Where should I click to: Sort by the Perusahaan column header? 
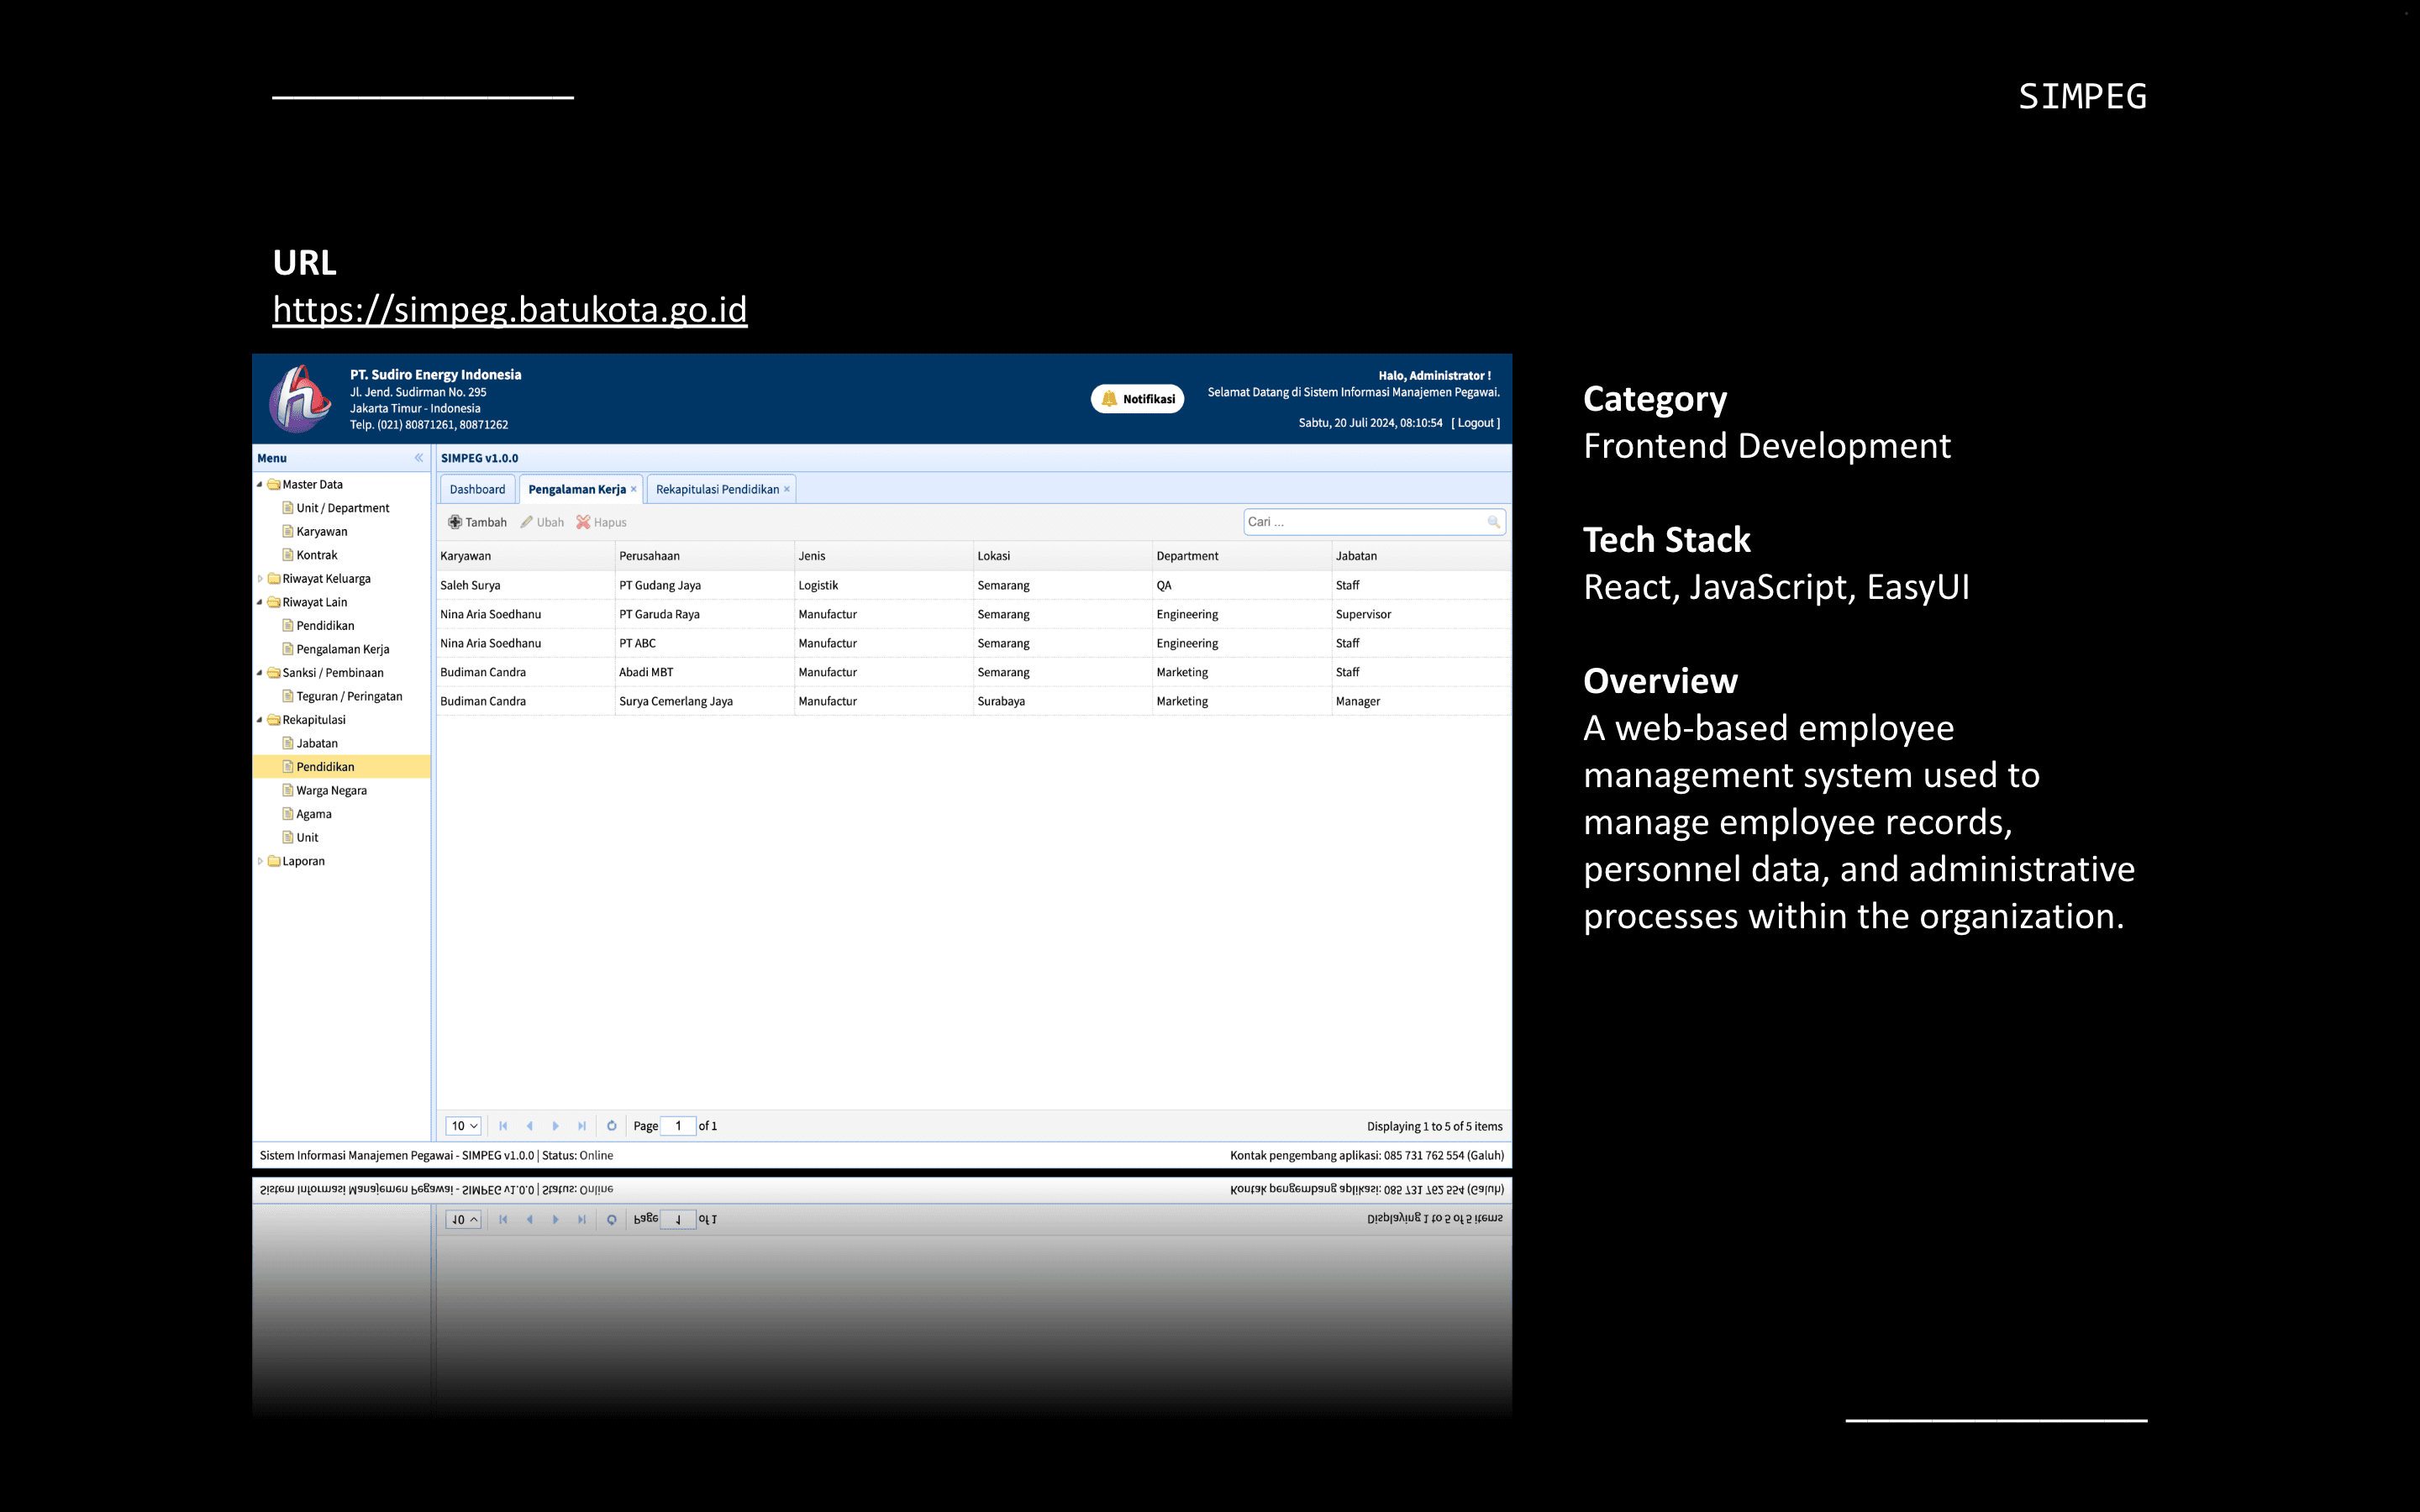point(704,556)
